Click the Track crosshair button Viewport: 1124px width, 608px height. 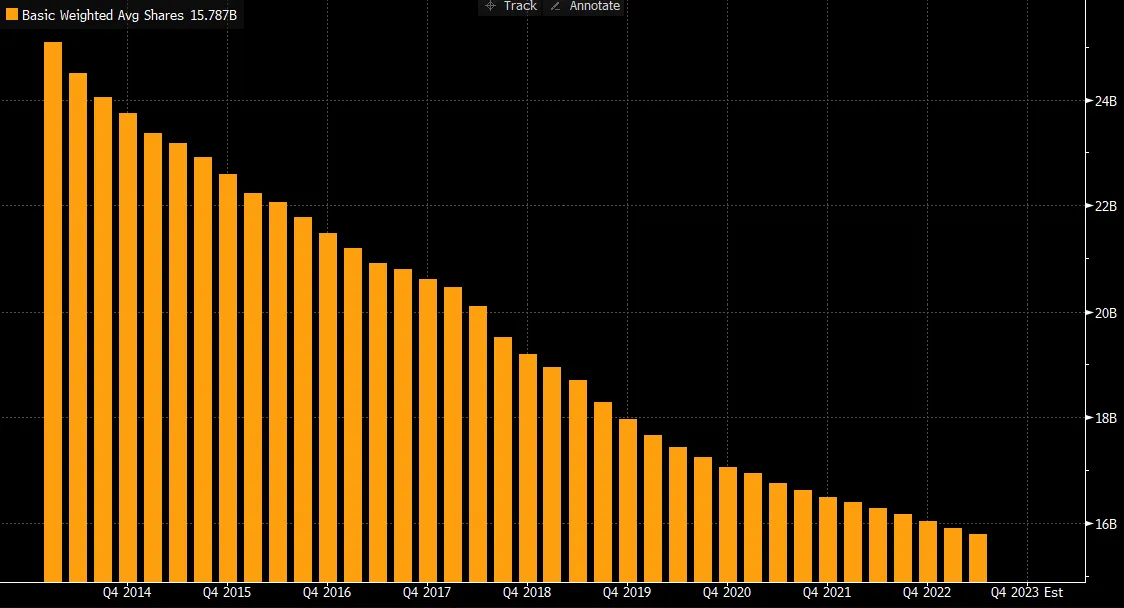pyautogui.click(x=510, y=6)
